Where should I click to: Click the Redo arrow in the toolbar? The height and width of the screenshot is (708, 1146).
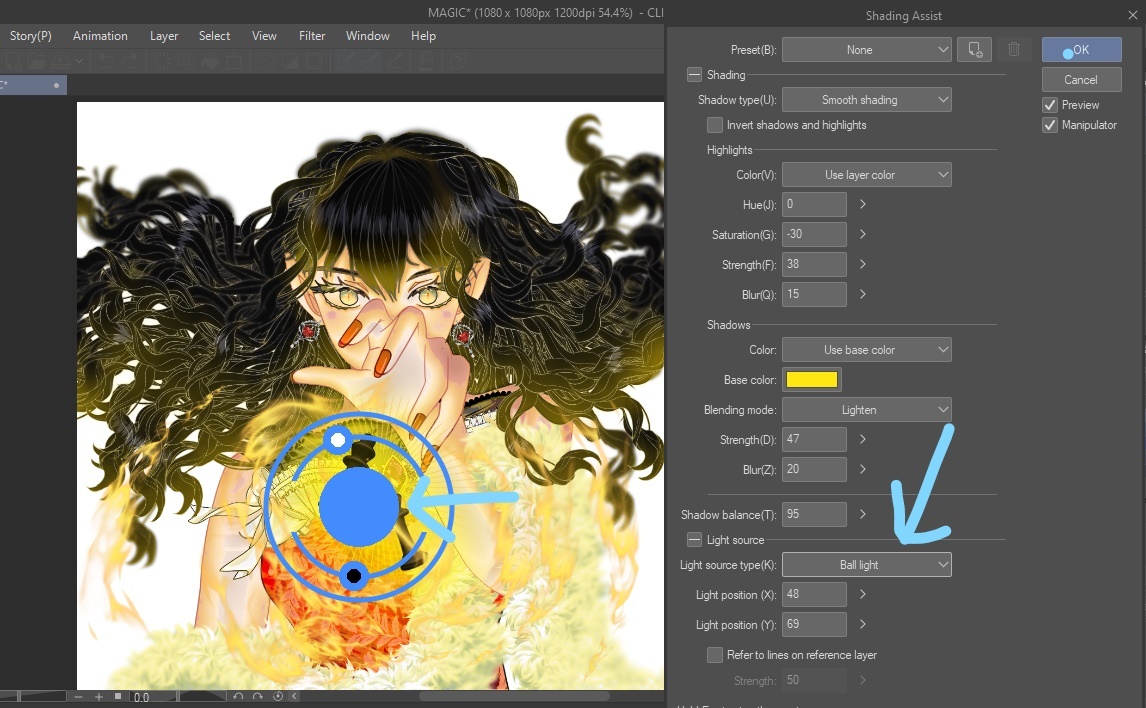click(130, 60)
